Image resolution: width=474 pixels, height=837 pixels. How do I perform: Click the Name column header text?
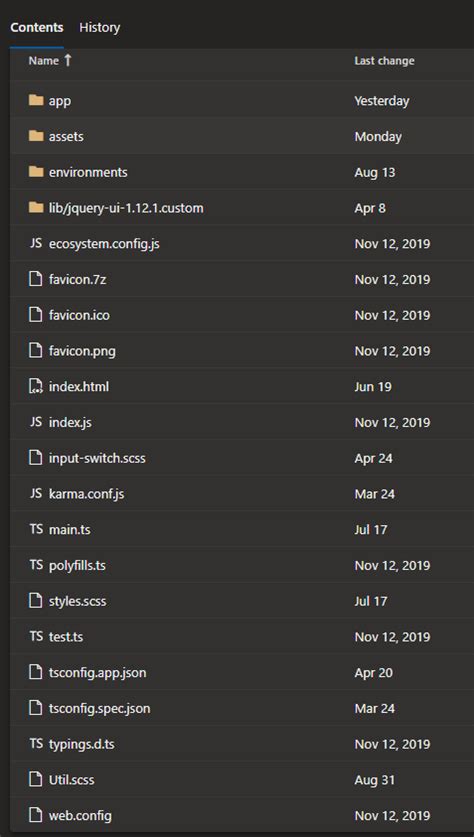point(44,61)
